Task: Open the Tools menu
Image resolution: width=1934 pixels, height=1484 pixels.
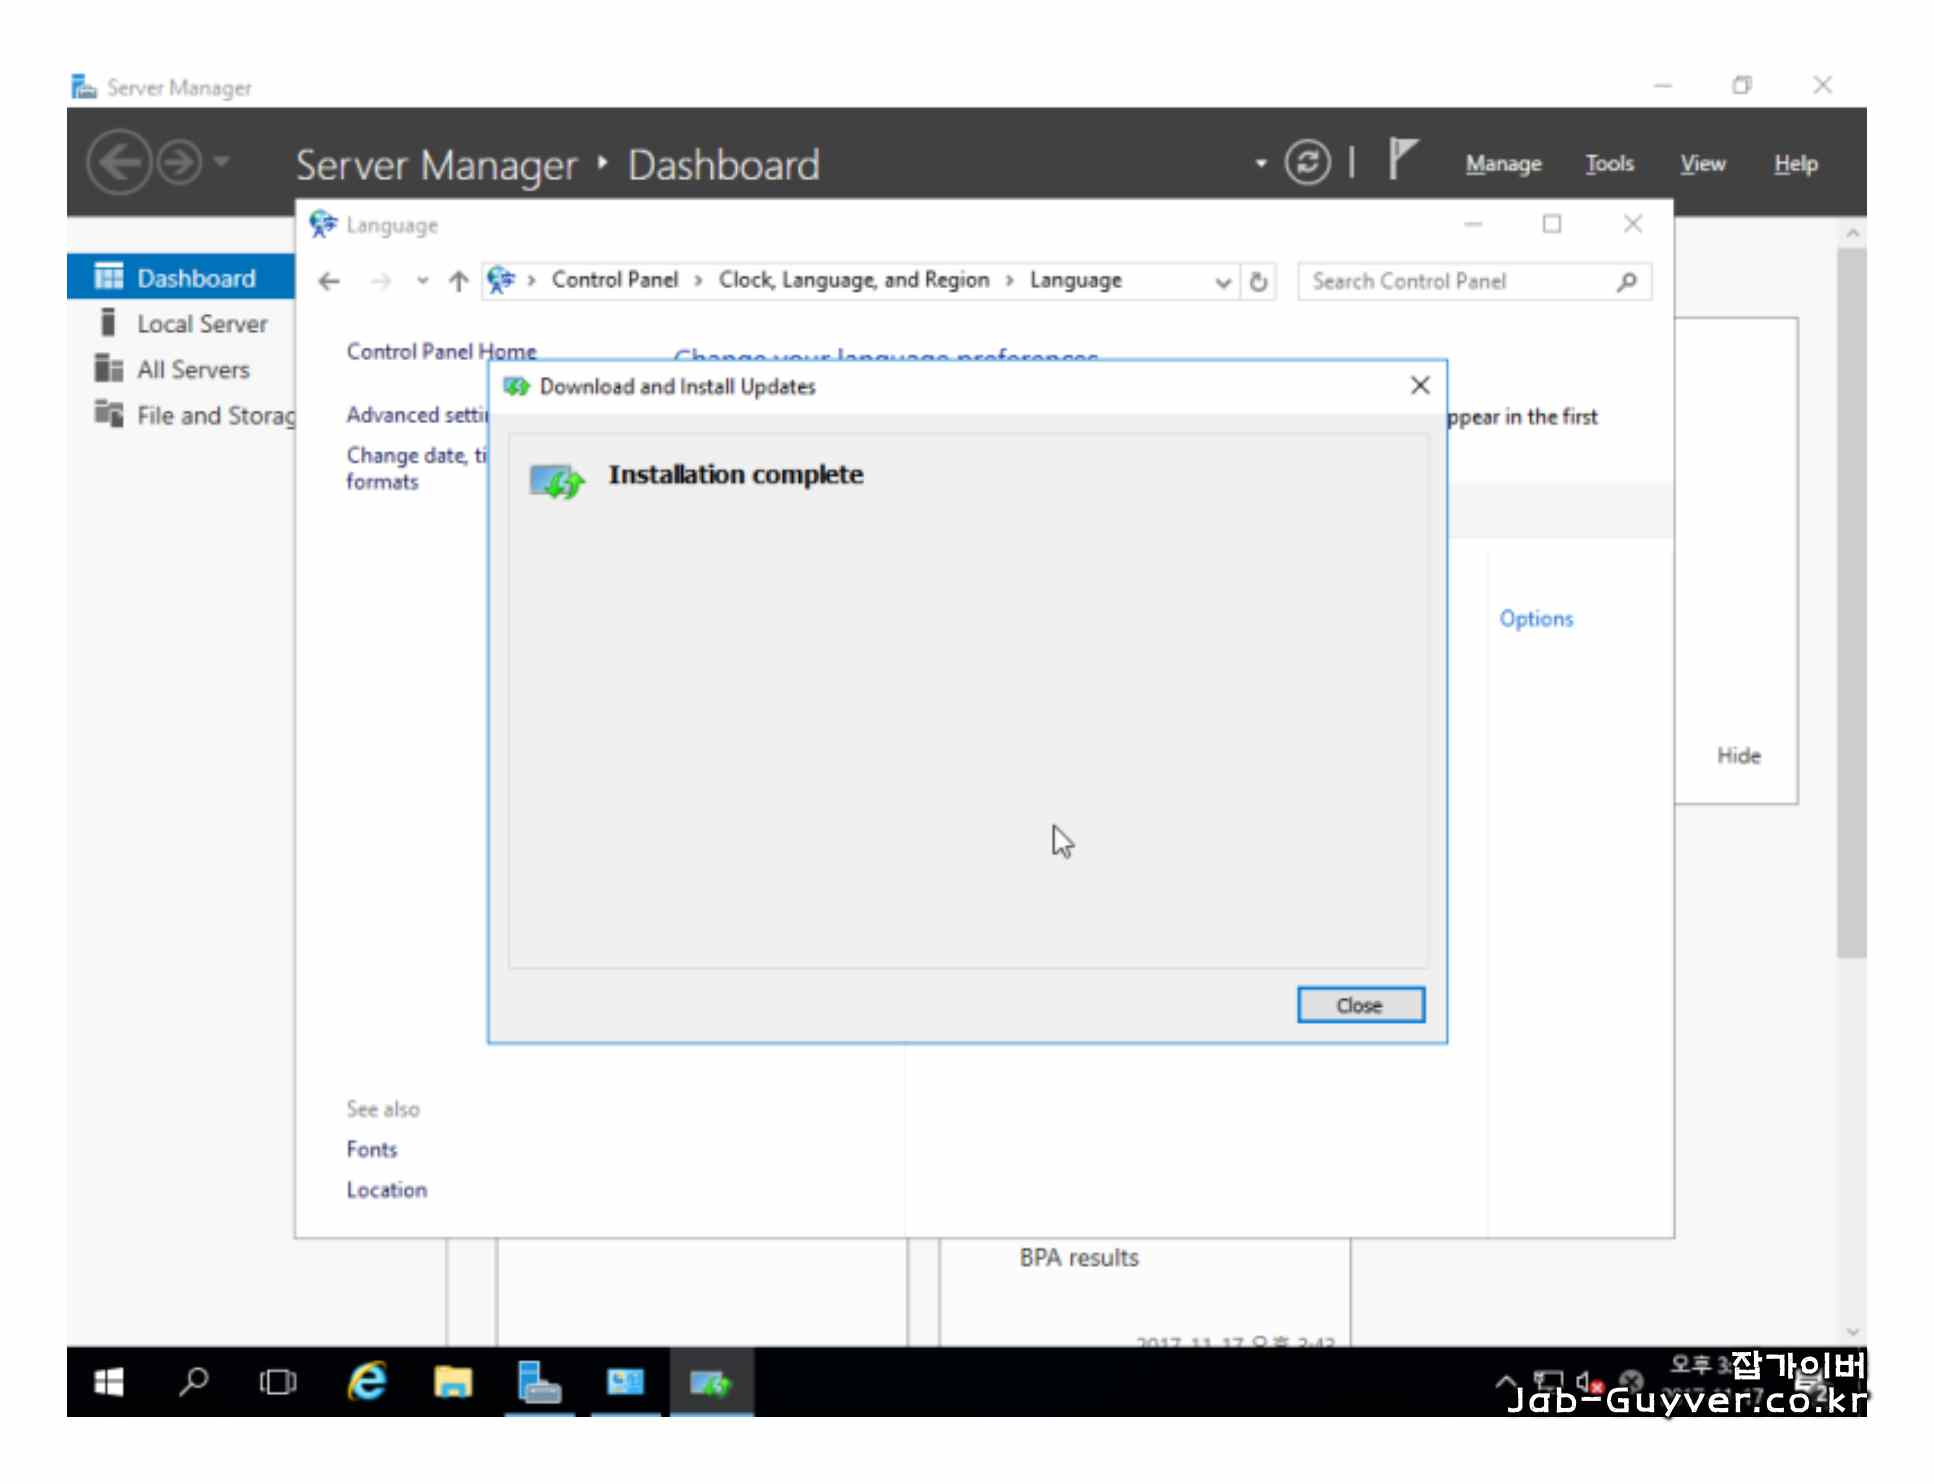Action: [1609, 163]
